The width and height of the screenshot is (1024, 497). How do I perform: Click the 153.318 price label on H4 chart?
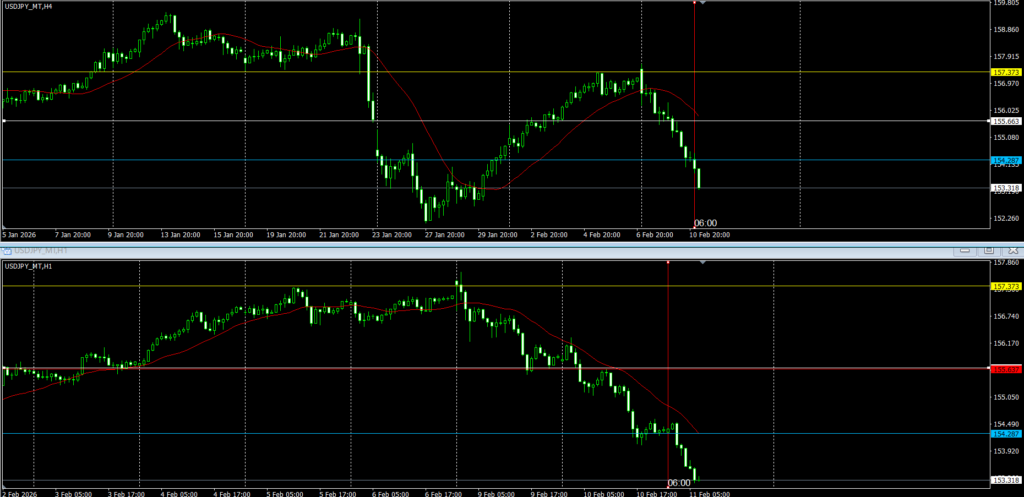1005,188
